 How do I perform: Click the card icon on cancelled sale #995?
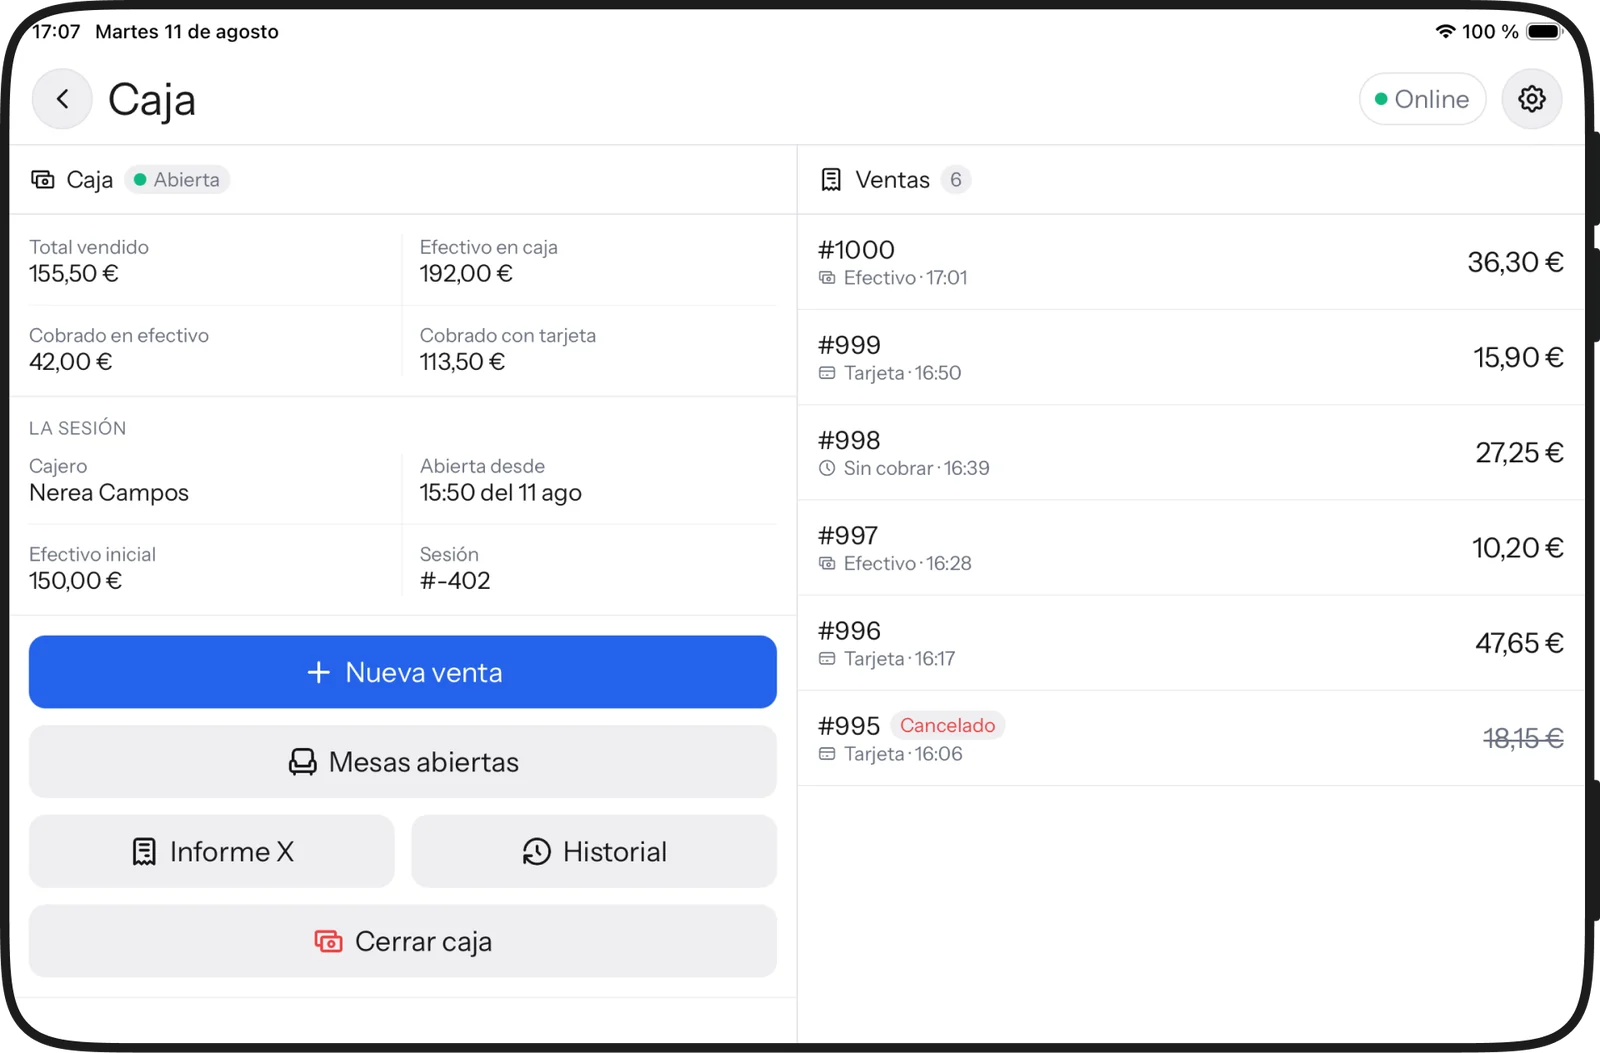click(x=827, y=754)
